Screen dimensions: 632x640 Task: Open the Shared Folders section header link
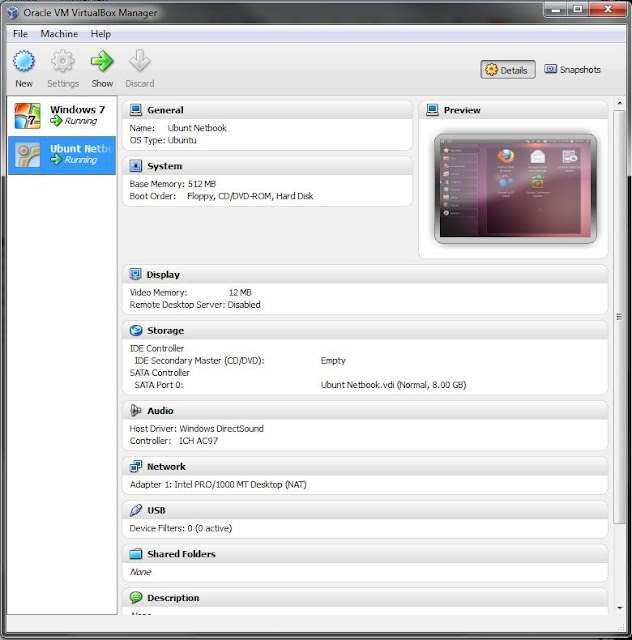tap(181, 554)
